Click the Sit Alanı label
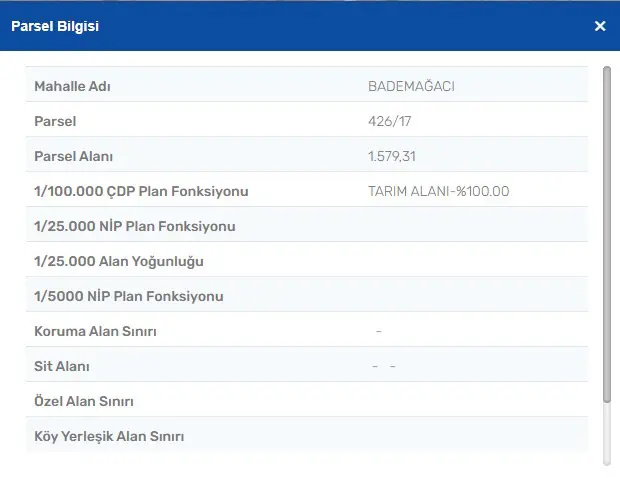This screenshot has width=620, height=478. [x=62, y=366]
